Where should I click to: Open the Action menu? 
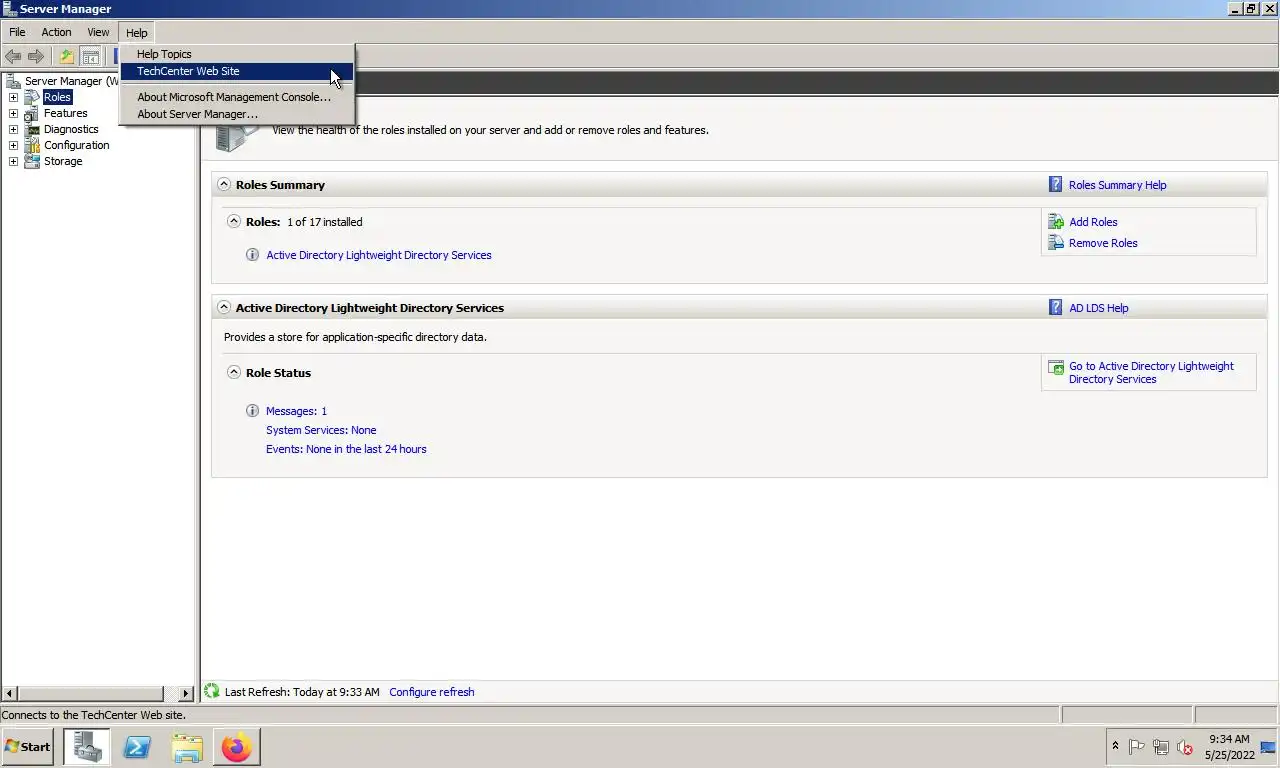click(56, 32)
